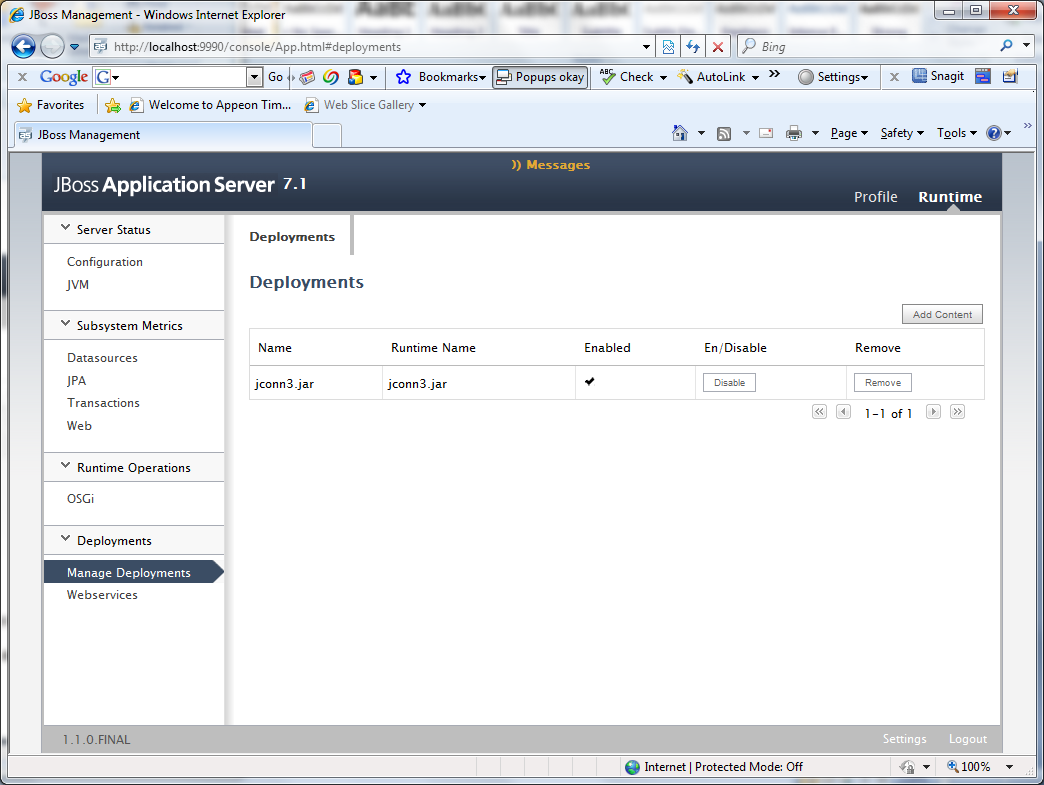Screen dimensions: 1044x785
Task: Open the Tools menu
Action: point(957,133)
